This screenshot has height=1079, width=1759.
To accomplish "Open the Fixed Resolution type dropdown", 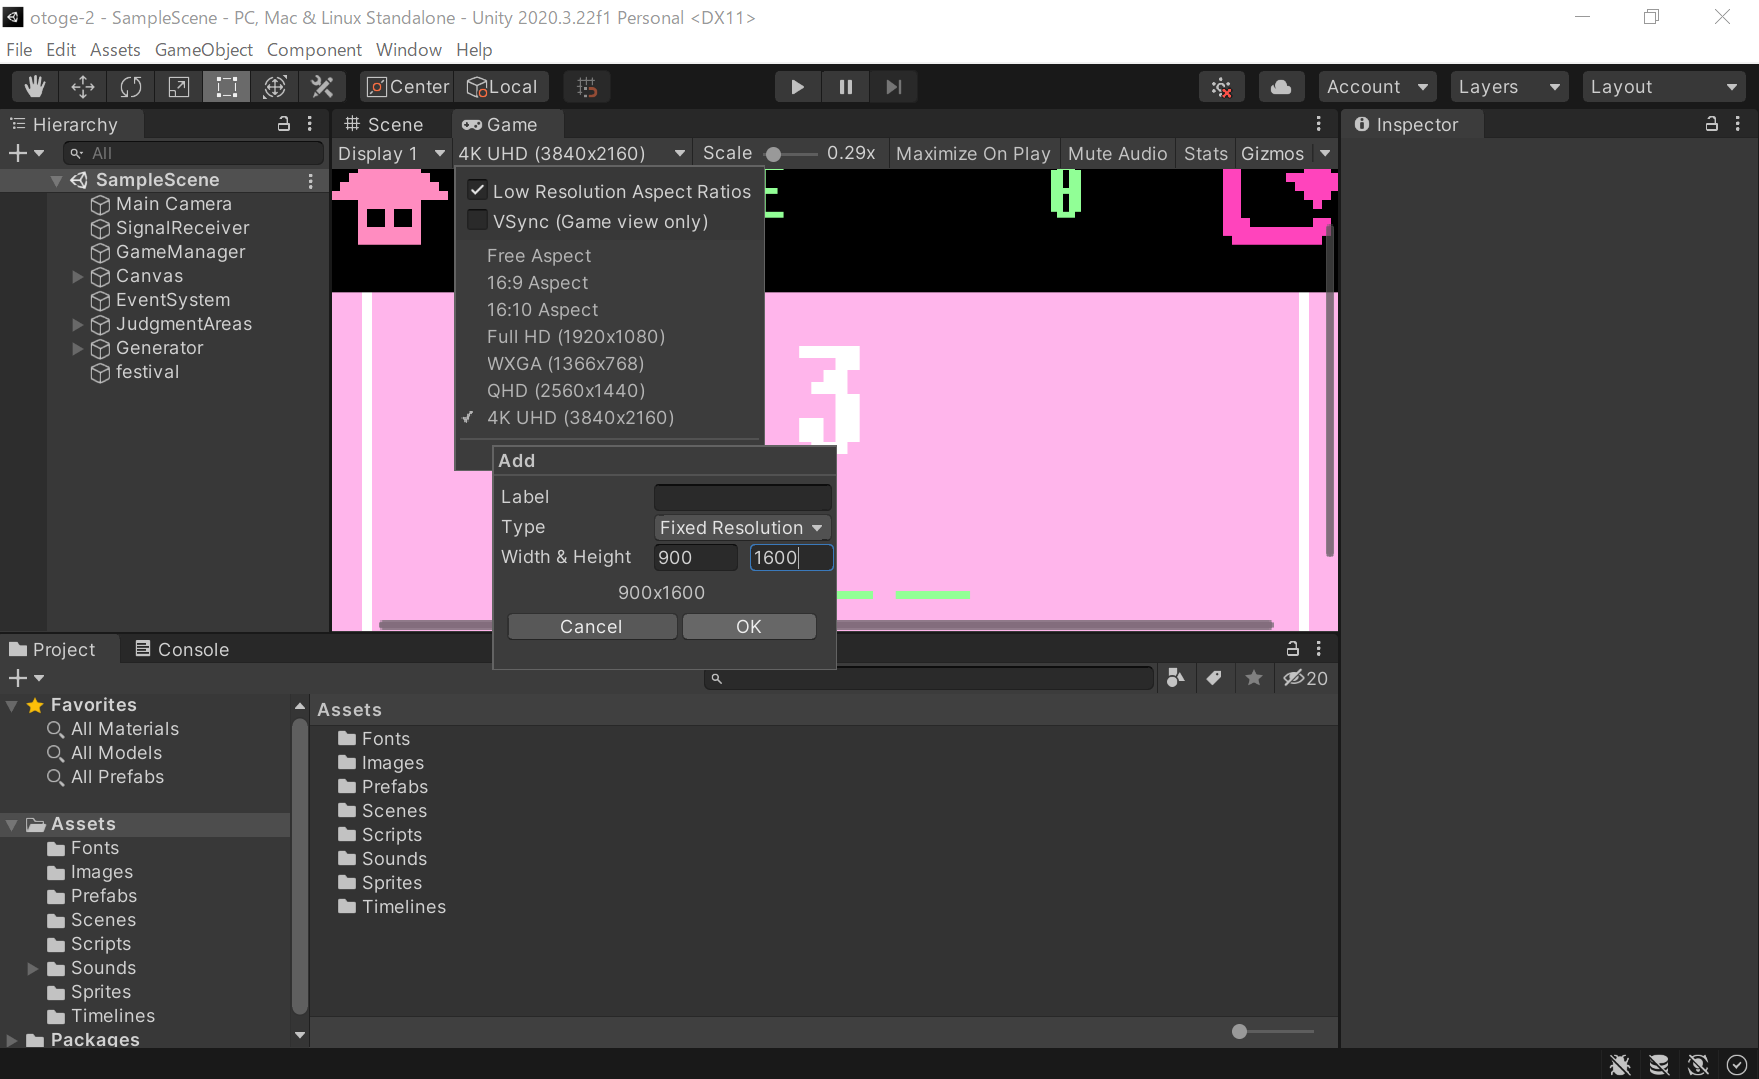I will click(x=742, y=527).
